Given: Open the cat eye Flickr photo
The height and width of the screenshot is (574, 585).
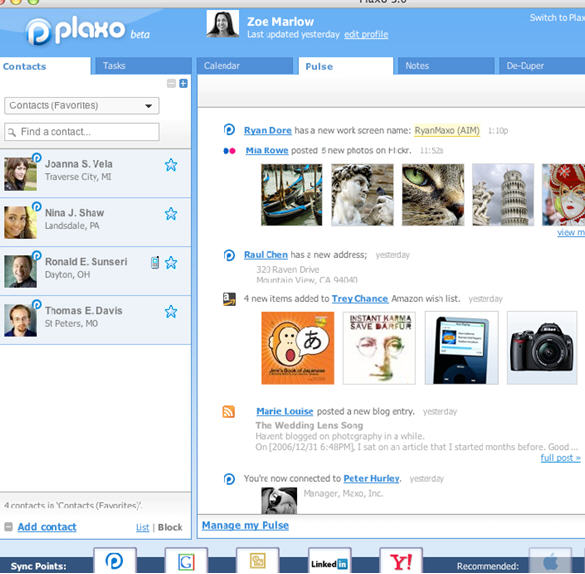Looking at the screenshot, I should (x=433, y=195).
